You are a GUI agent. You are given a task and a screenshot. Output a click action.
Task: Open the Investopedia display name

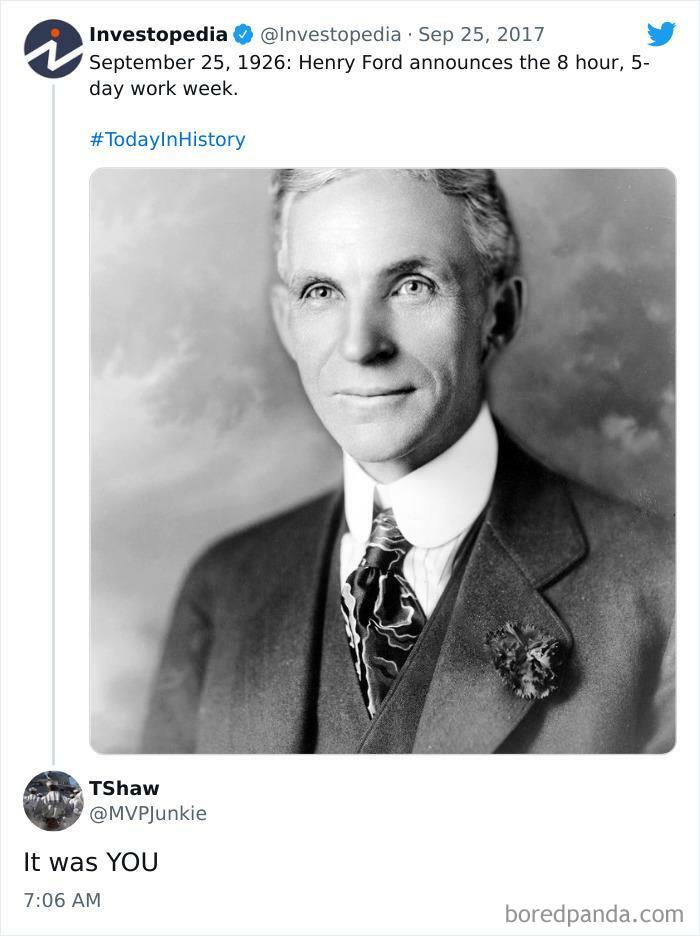tap(158, 35)
